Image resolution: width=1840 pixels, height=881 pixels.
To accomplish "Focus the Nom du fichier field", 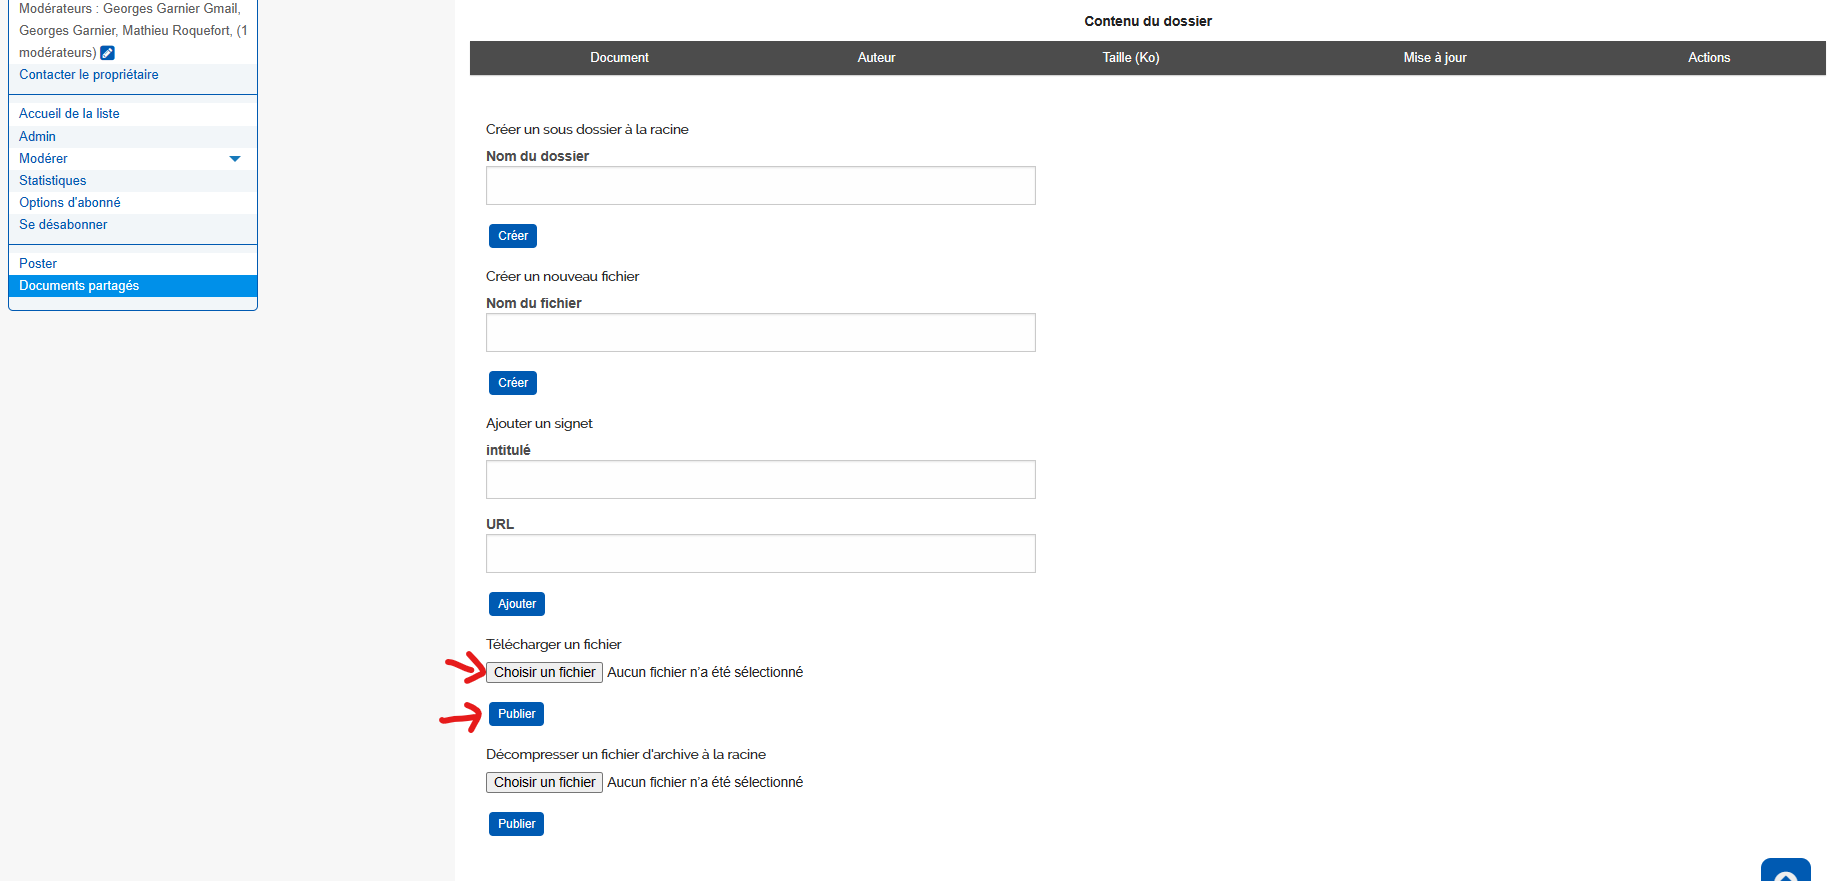I will tap(760, 333).
